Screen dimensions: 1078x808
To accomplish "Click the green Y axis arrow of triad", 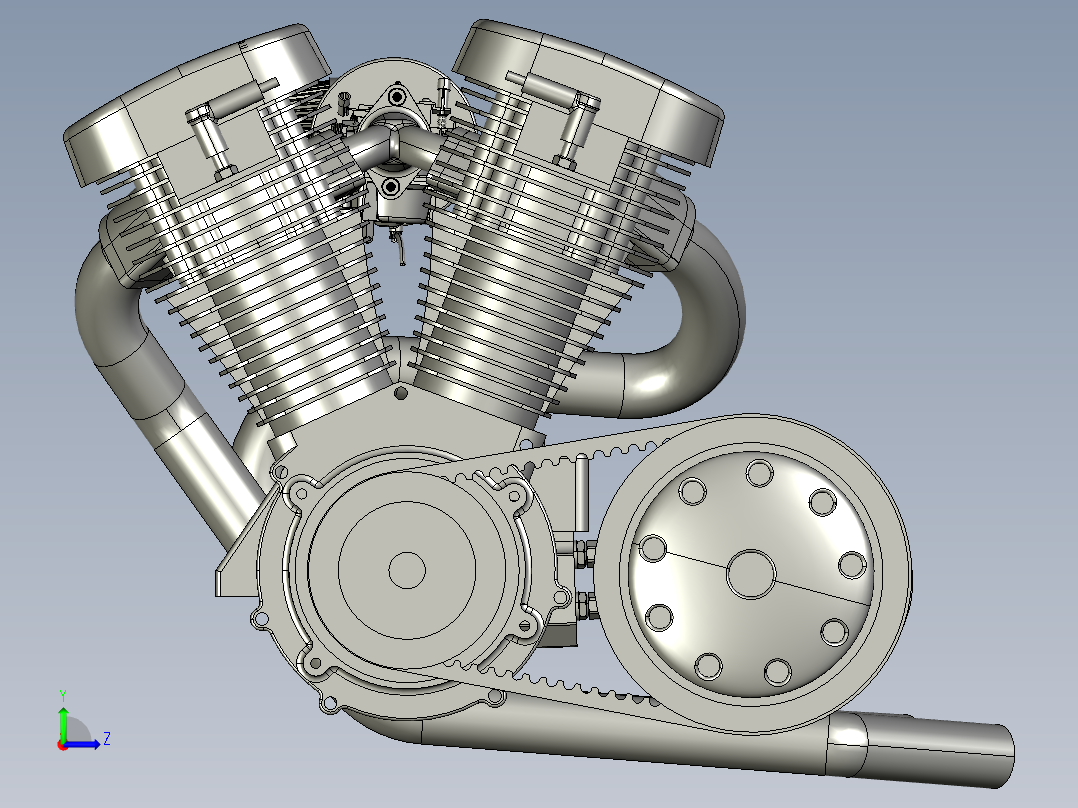I will [x=63, y=723].
